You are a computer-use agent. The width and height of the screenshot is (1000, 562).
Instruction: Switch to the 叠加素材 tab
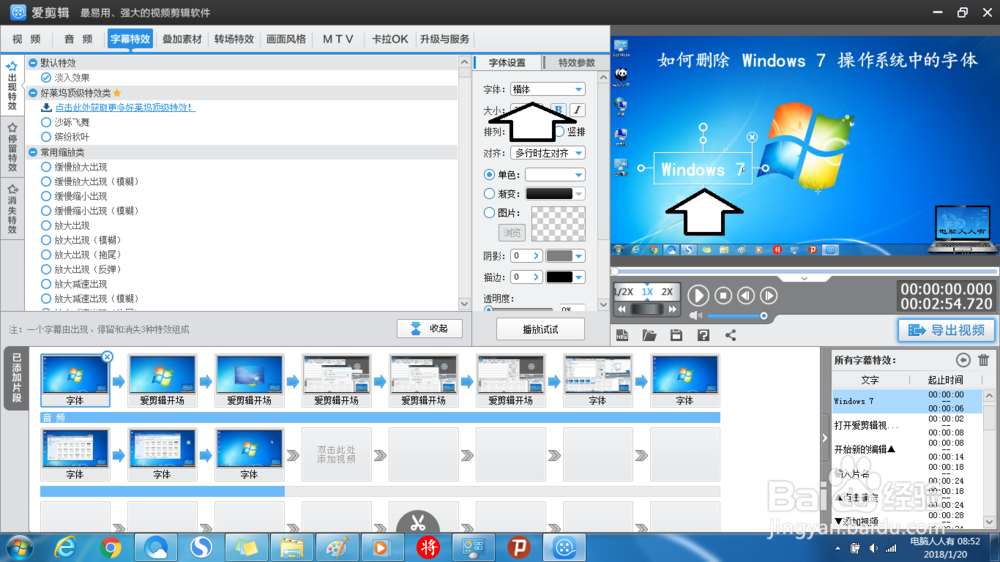(182, 39)
